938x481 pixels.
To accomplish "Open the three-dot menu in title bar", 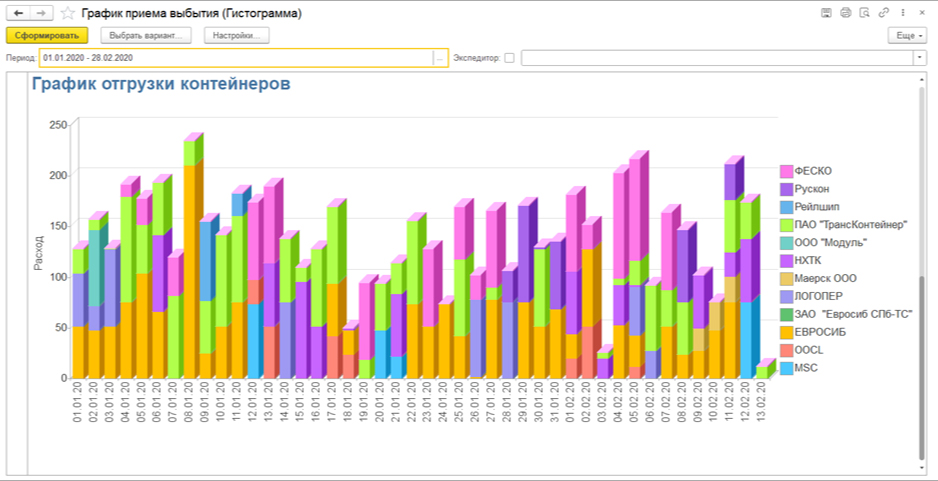I will (x=903, y=13).
